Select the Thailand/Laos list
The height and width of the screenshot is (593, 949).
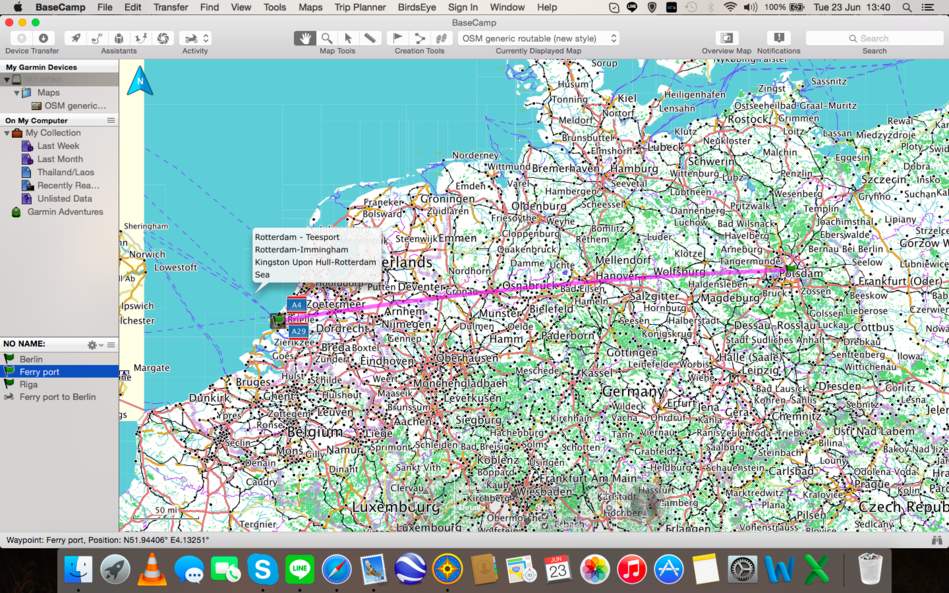(65, 172)
